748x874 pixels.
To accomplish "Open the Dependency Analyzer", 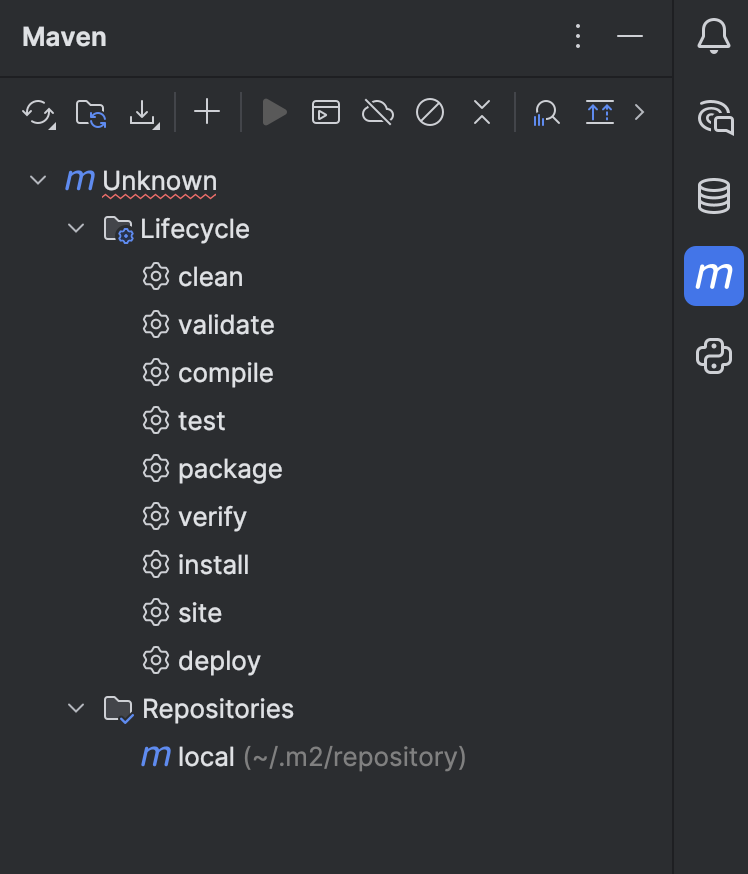I will point(546,112).
